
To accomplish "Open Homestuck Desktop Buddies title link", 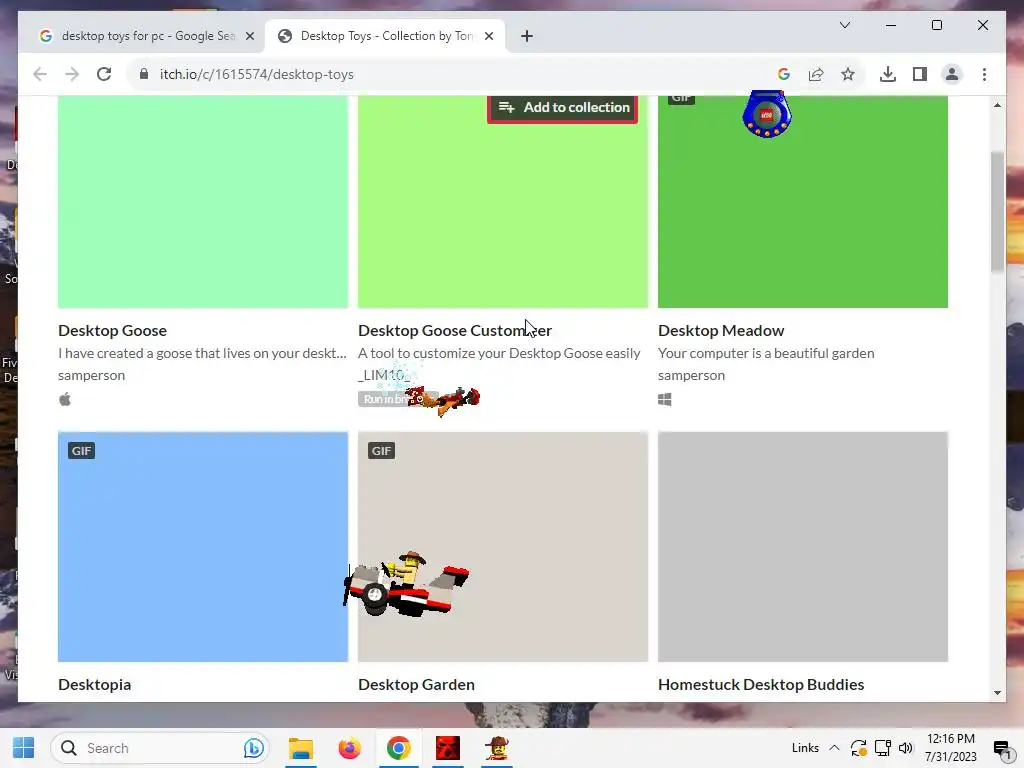I will pyautogui.click(x=761, y=684).
